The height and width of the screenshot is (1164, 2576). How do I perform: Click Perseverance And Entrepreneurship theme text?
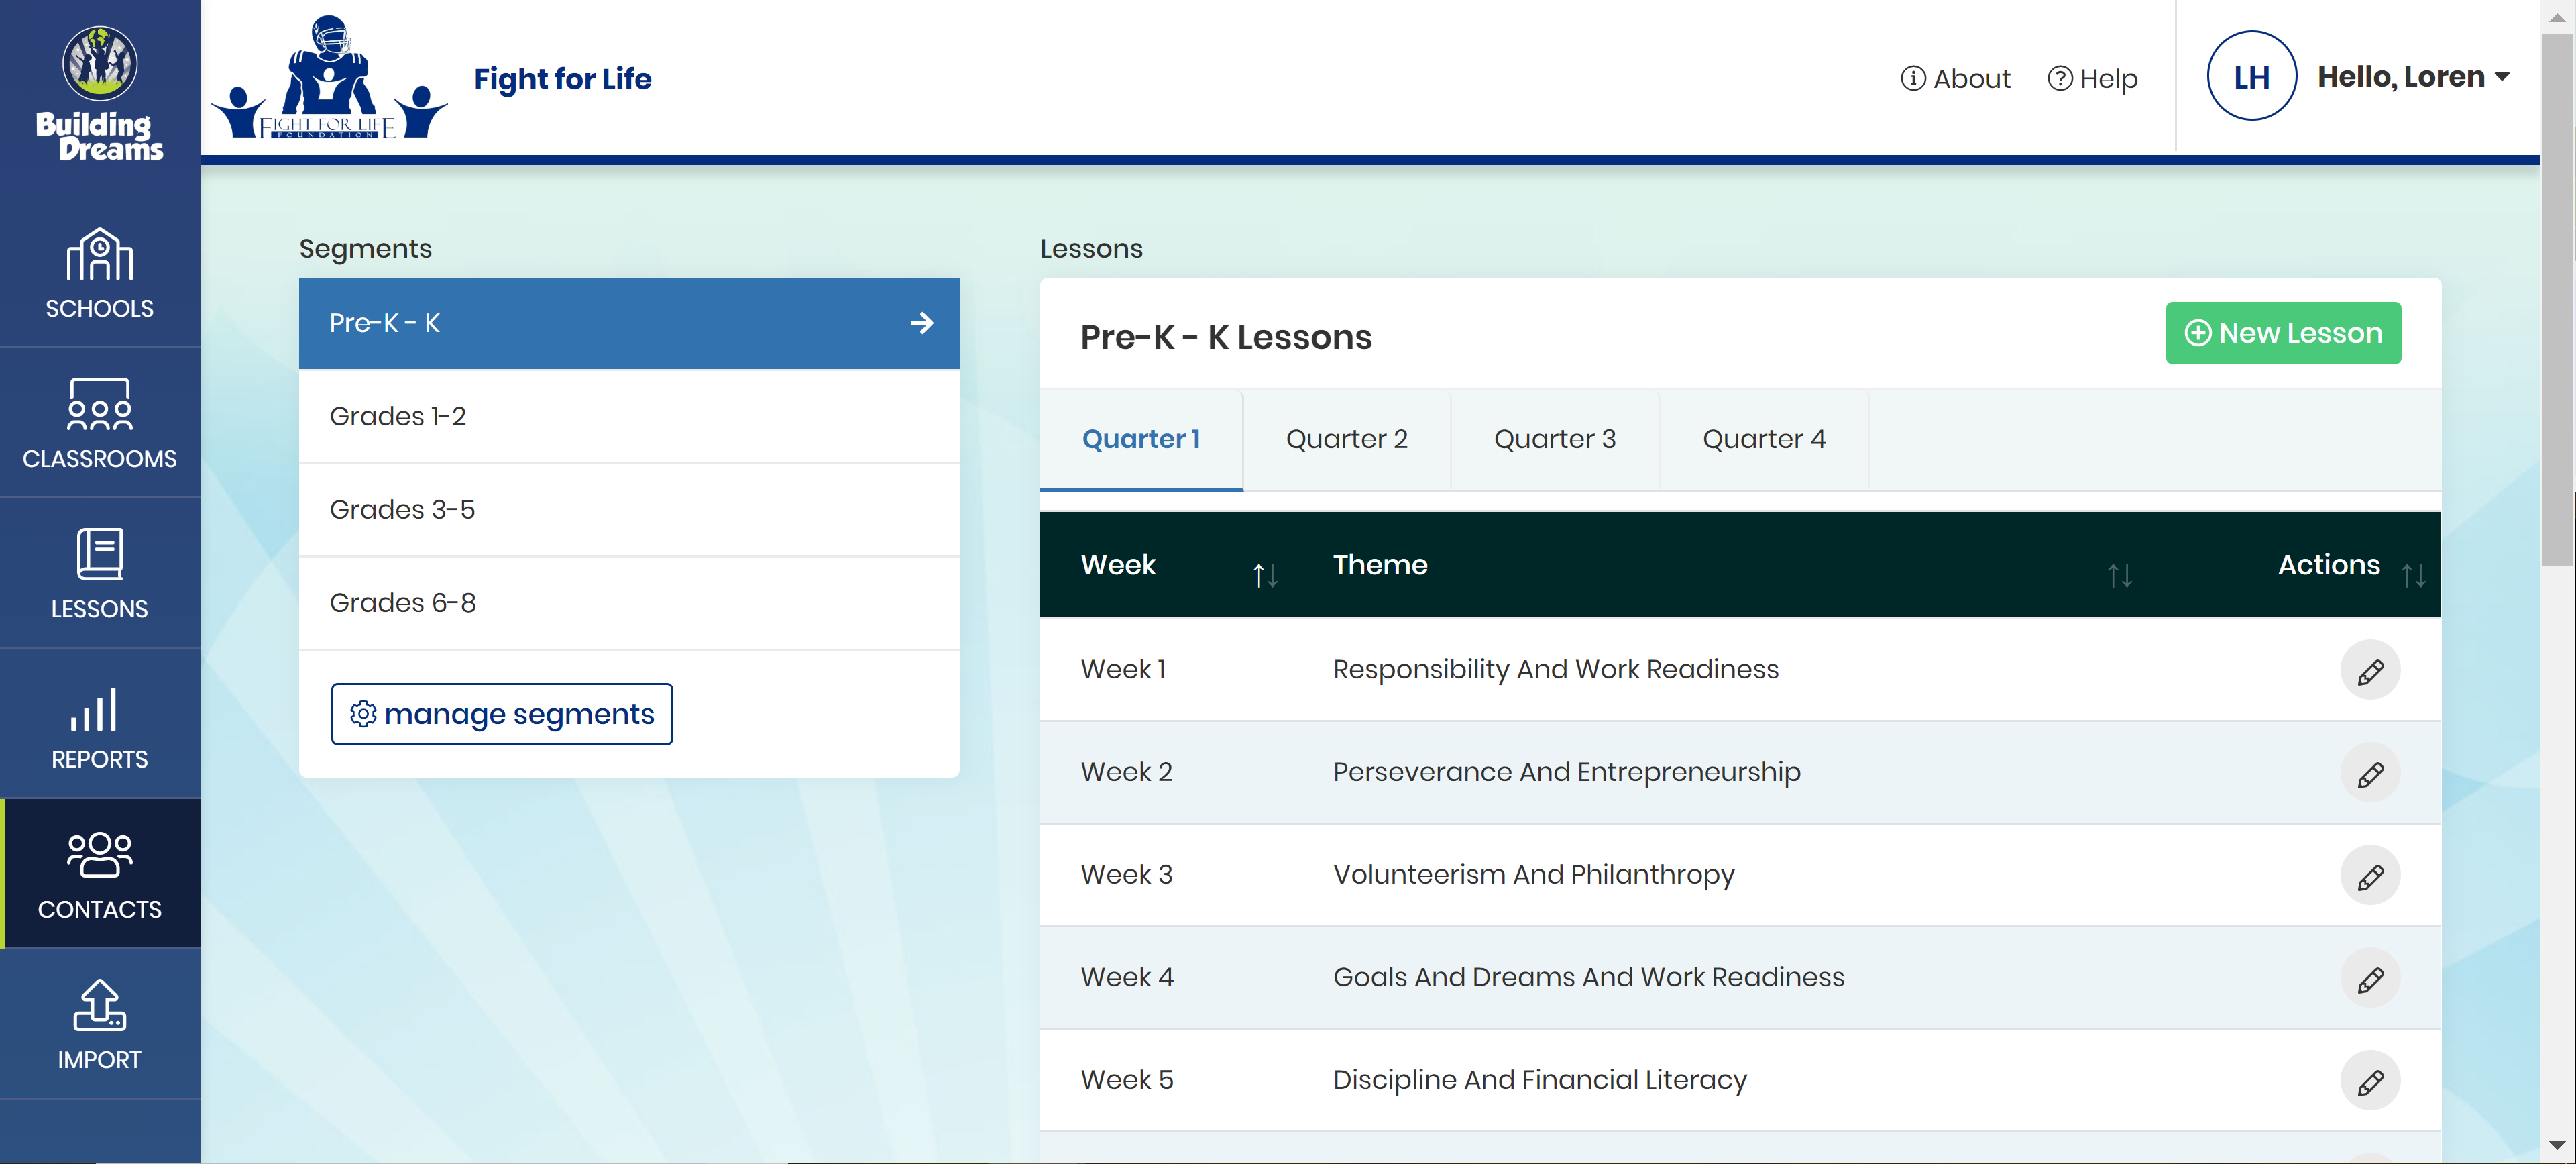tap(1566, 772)
